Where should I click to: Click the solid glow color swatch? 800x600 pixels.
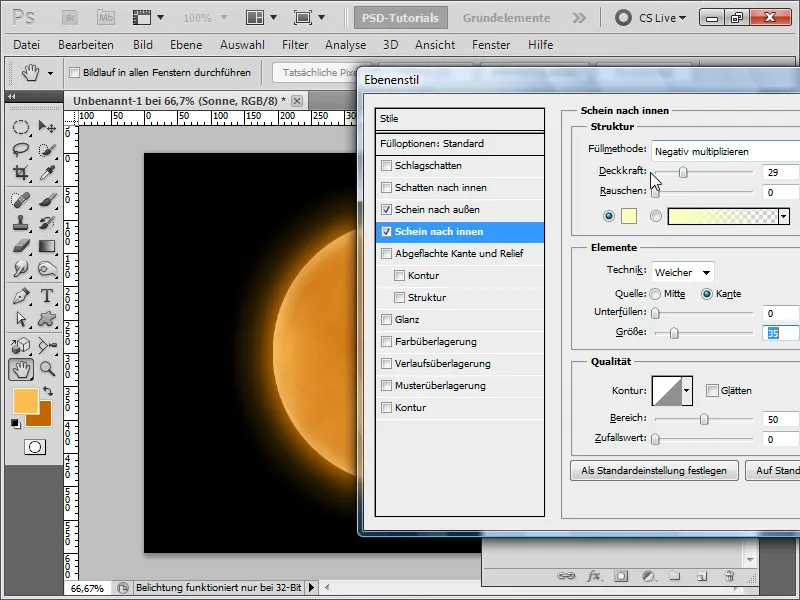(x=629, y=216)
